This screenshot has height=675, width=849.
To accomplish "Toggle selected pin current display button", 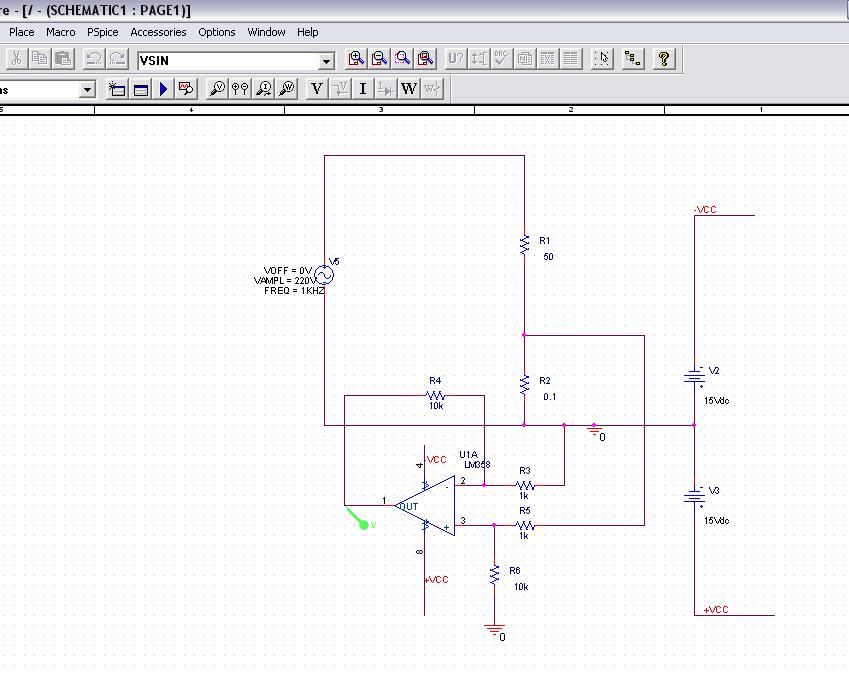I will 386,89.
